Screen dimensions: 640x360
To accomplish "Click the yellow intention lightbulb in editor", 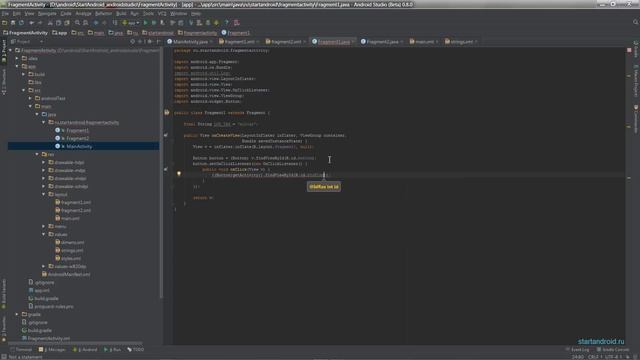I will pos(179,174).
